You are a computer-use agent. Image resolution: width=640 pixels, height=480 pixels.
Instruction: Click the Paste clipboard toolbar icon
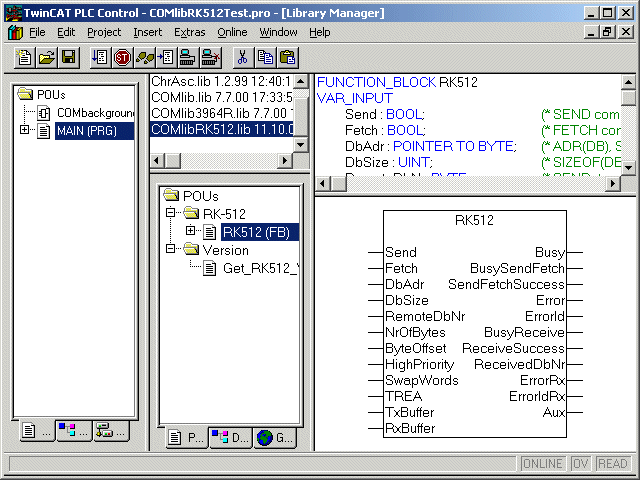click(x=286, y=57)
